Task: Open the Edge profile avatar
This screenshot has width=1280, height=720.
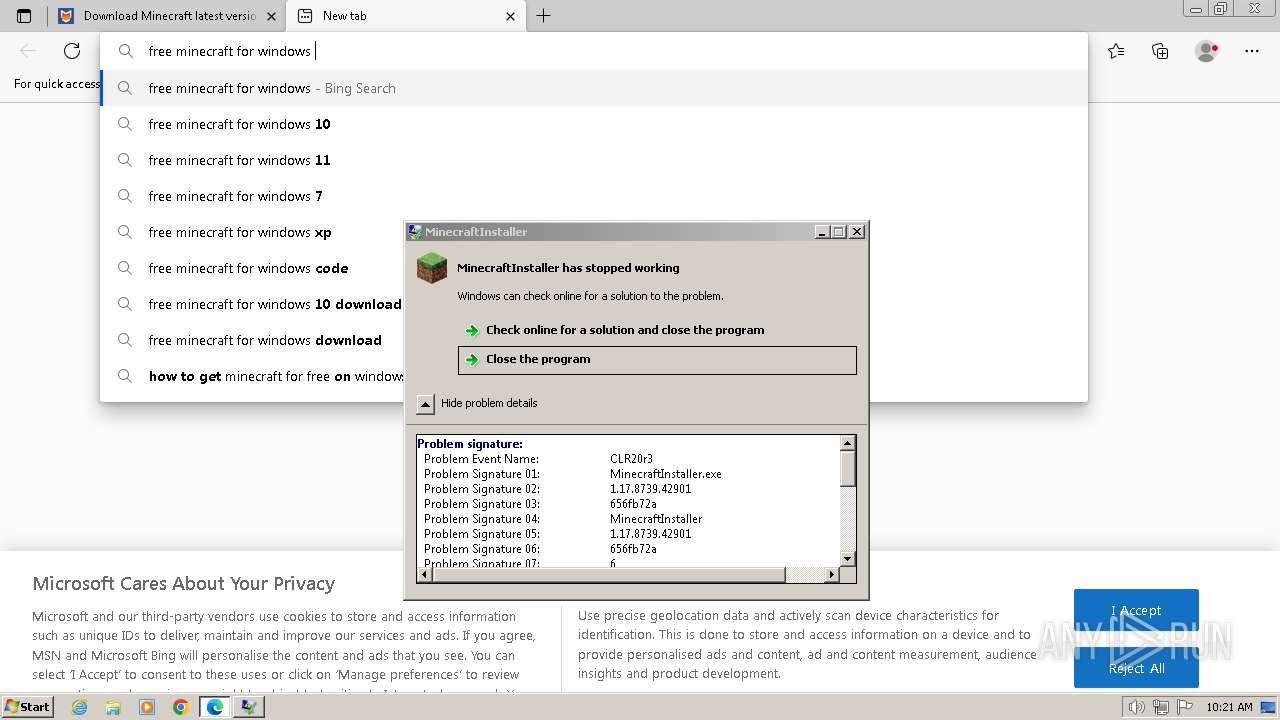Action: [x=1206, y=51]
